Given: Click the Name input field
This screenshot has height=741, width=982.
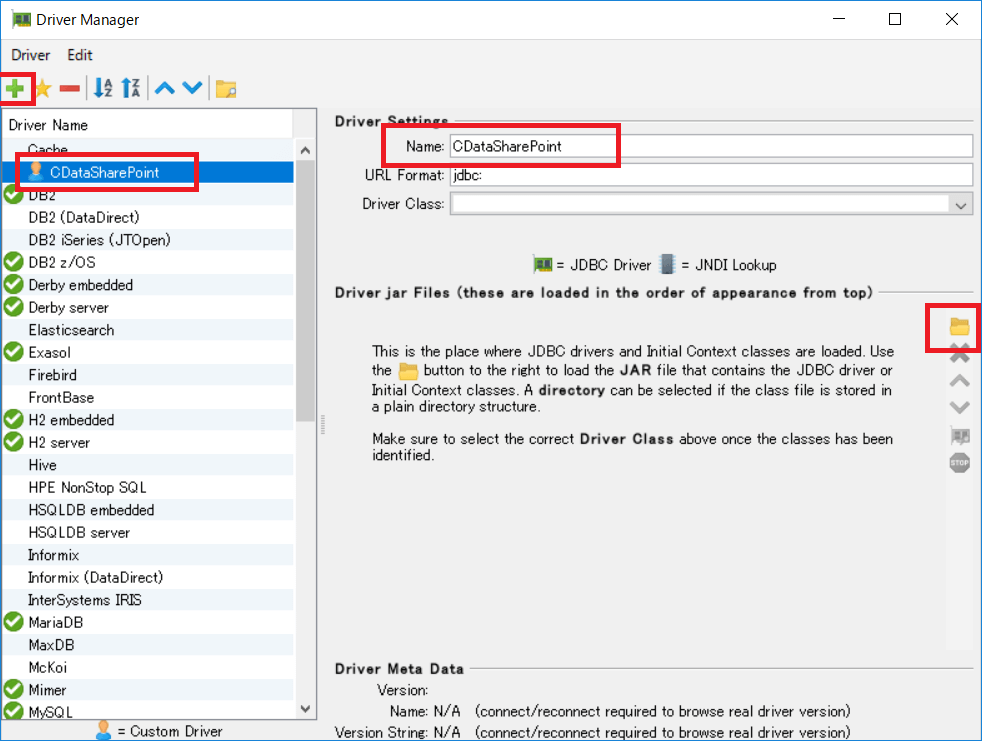Looking at the screenshot, I should (711, 147).
